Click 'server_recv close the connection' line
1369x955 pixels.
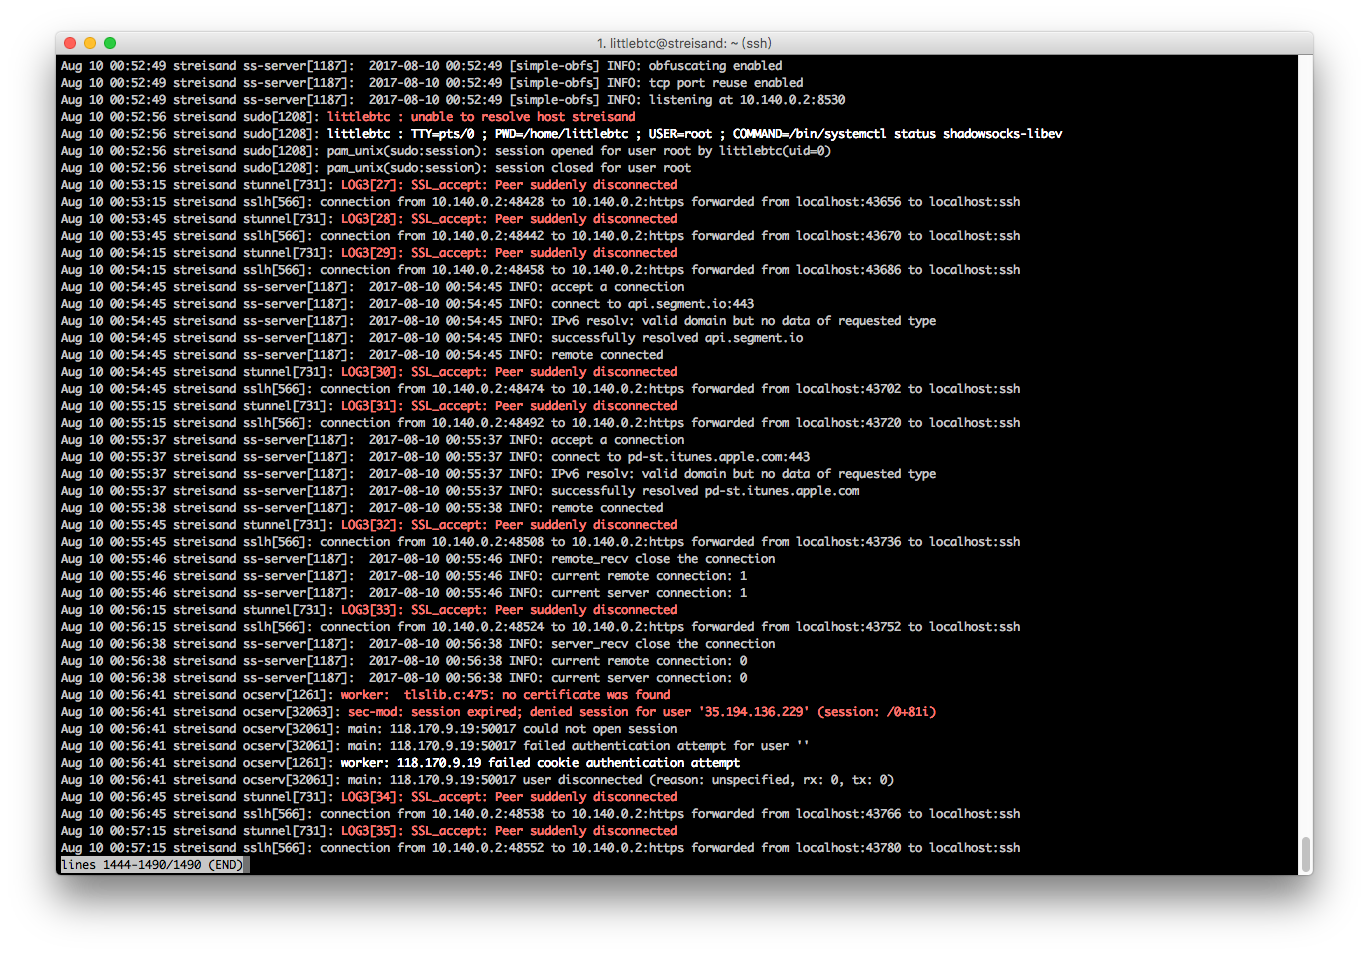pos(418,644)
